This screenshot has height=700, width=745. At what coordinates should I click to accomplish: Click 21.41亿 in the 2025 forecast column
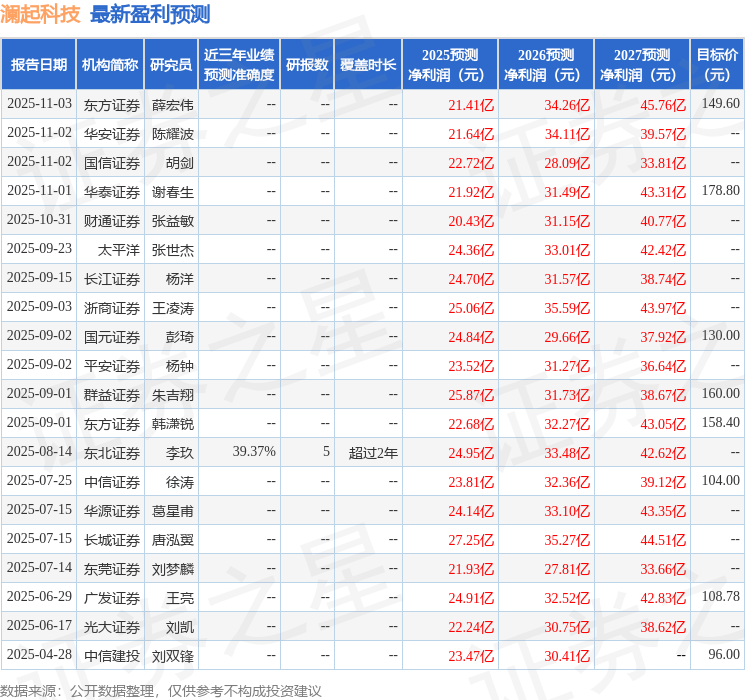point(471,105)
